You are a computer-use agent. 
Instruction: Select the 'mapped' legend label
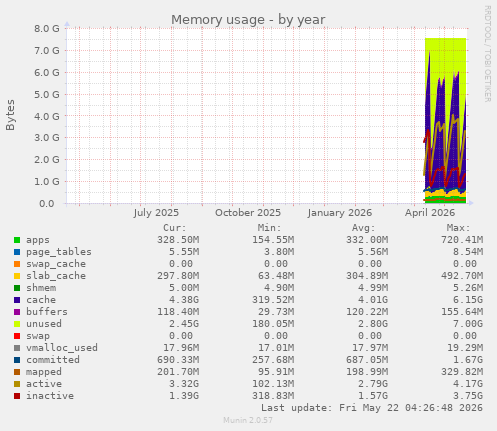click(x=44, y=372)
